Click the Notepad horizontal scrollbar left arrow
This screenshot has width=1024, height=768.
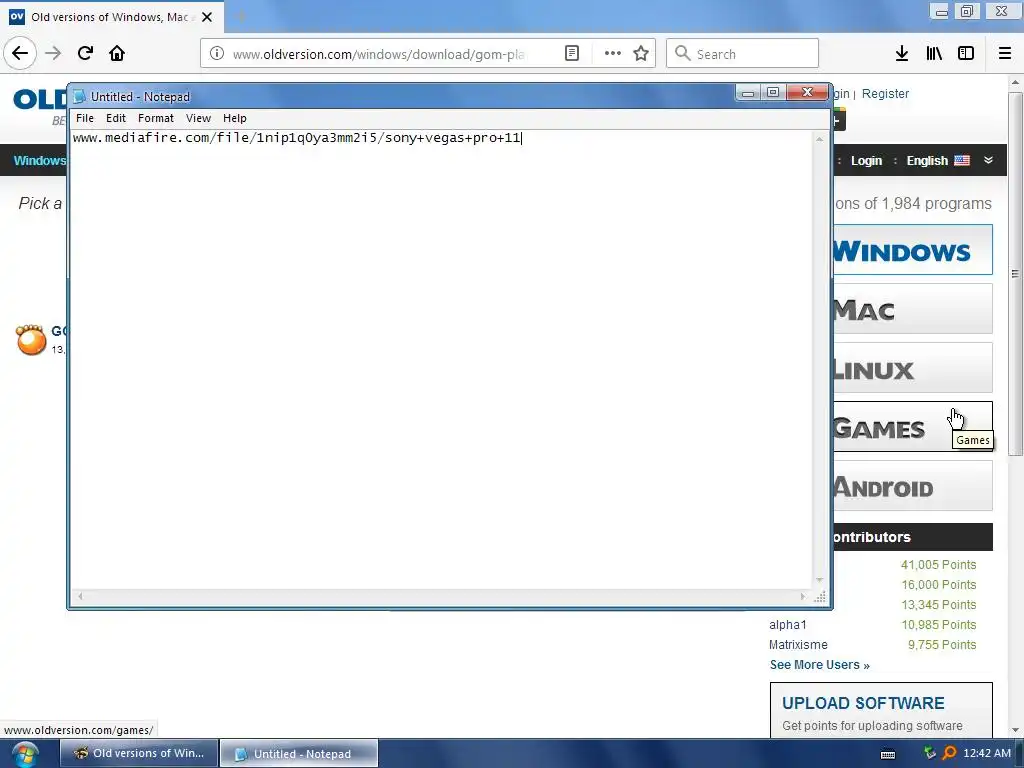click(x=80, y=596)
